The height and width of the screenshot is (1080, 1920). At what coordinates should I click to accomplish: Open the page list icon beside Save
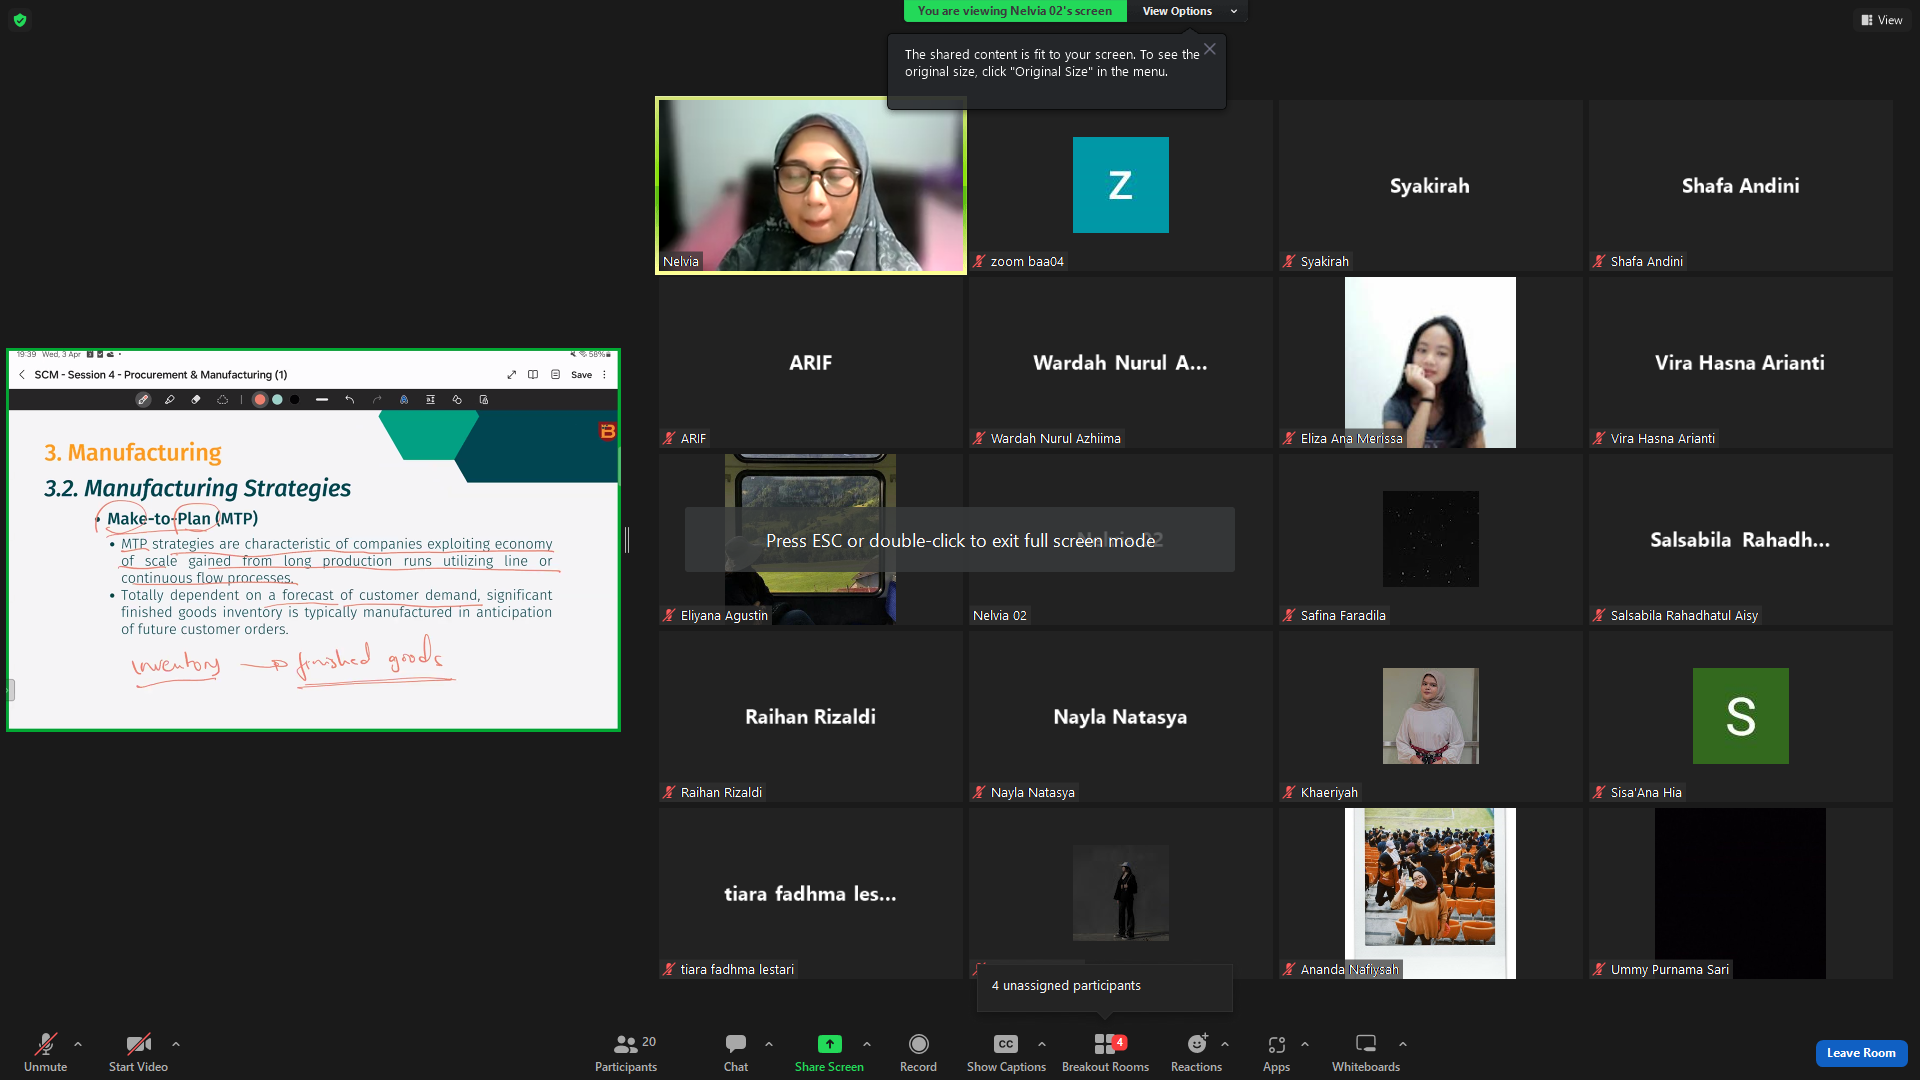click(x=555, y=375)
